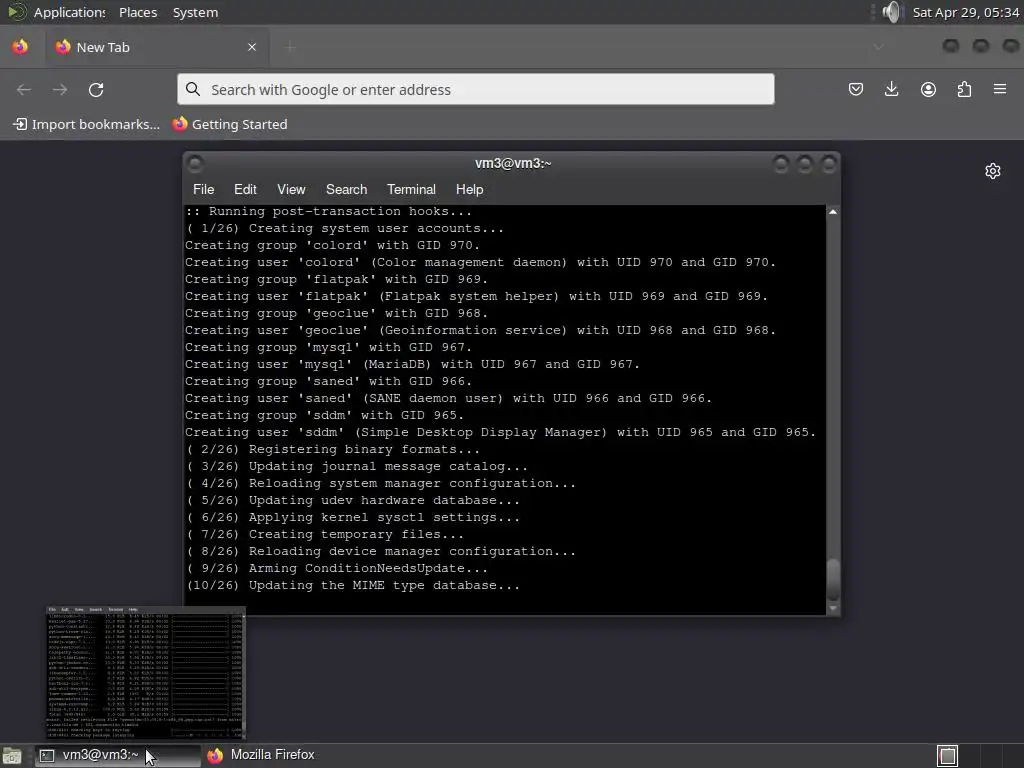Click the magnifier icon in the address bar
This screenshot has height=768, width=1024.
click(x=193, y=89)
